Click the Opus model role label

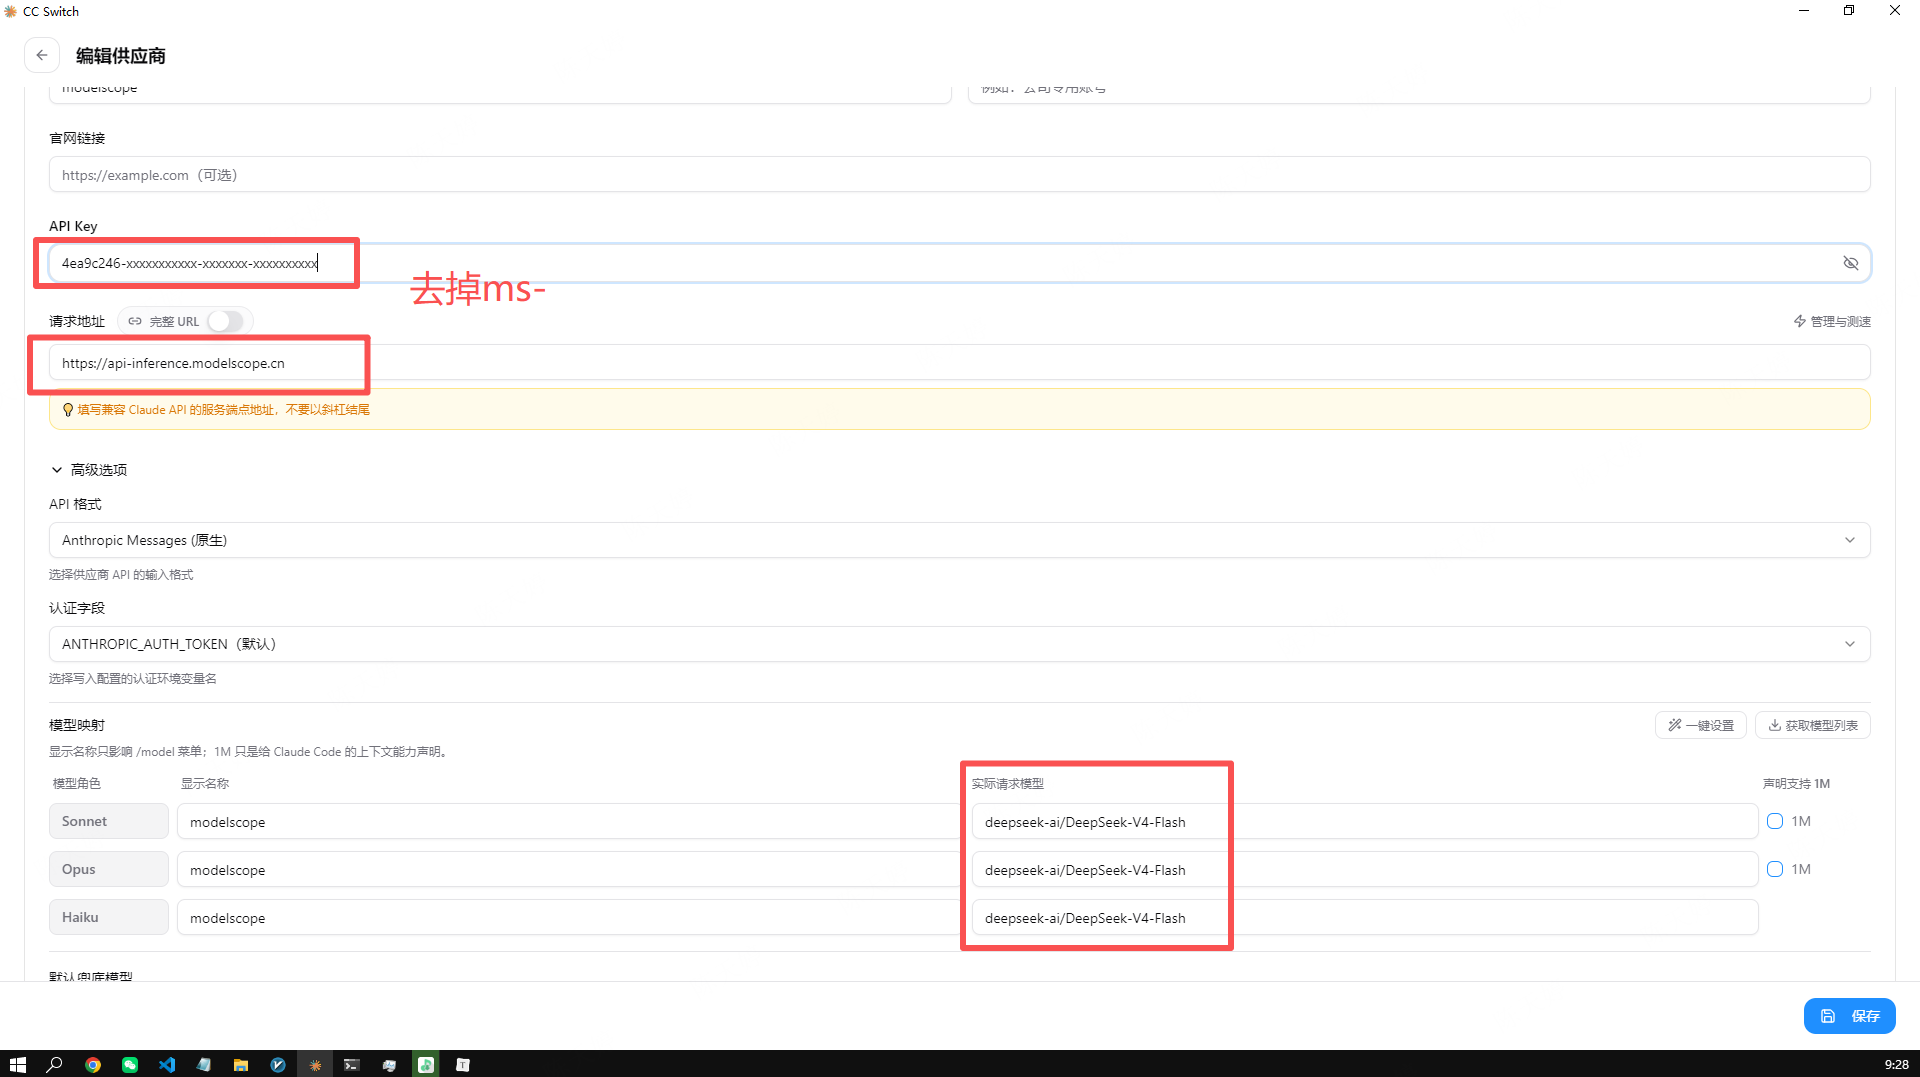tap(108, 869)
